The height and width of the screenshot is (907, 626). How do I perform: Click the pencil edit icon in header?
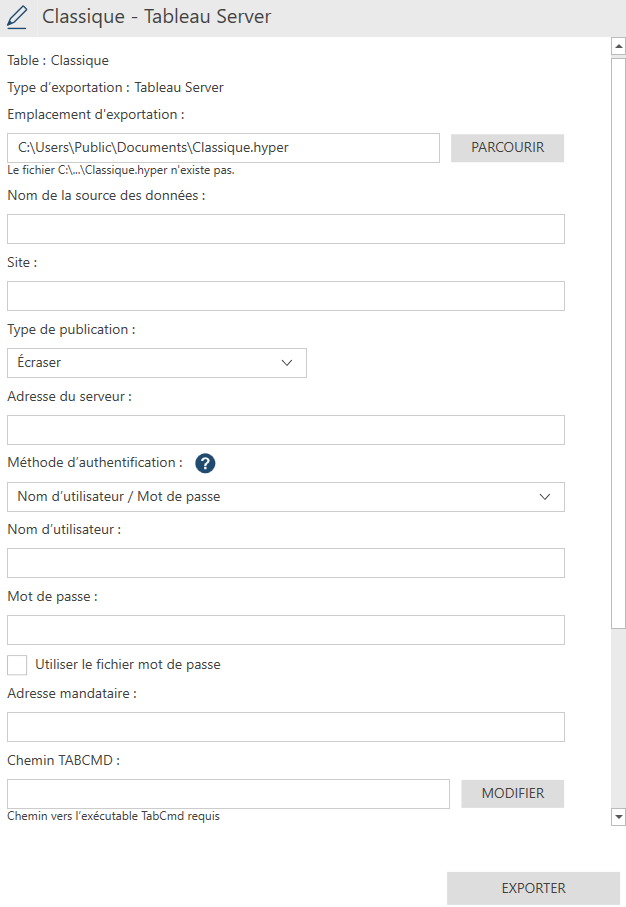click(18, 17)
